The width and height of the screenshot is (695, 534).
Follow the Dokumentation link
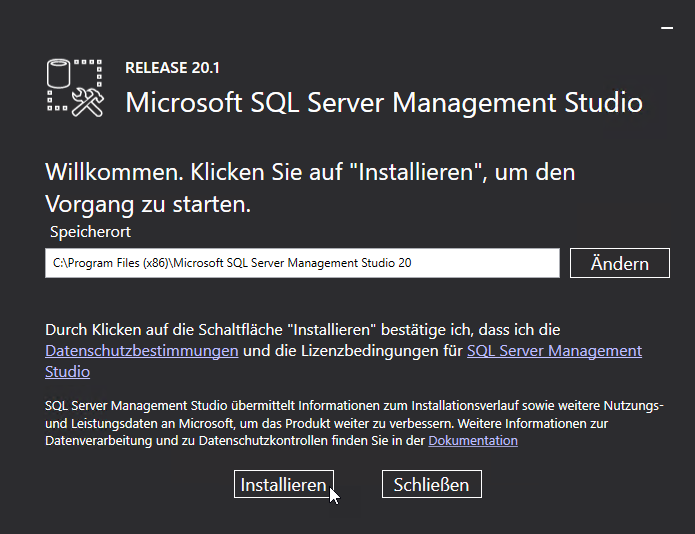[x=473, y=440]
